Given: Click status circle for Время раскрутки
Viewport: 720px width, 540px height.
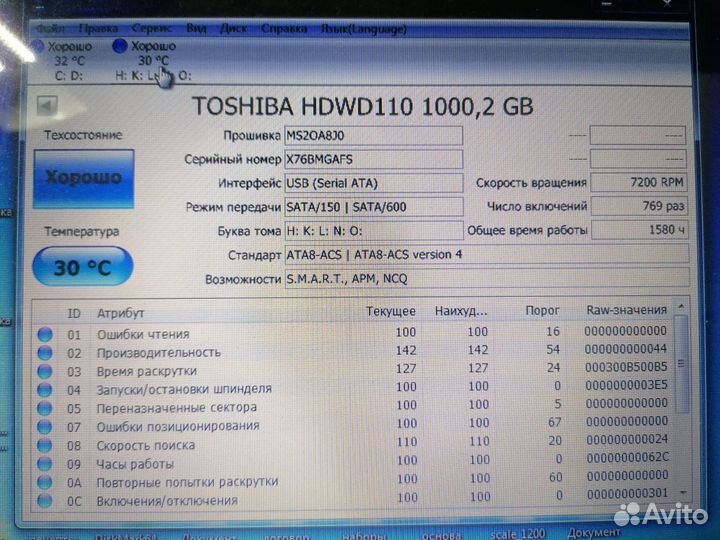Looking at the screenshot, I should (x=45, y=371).
